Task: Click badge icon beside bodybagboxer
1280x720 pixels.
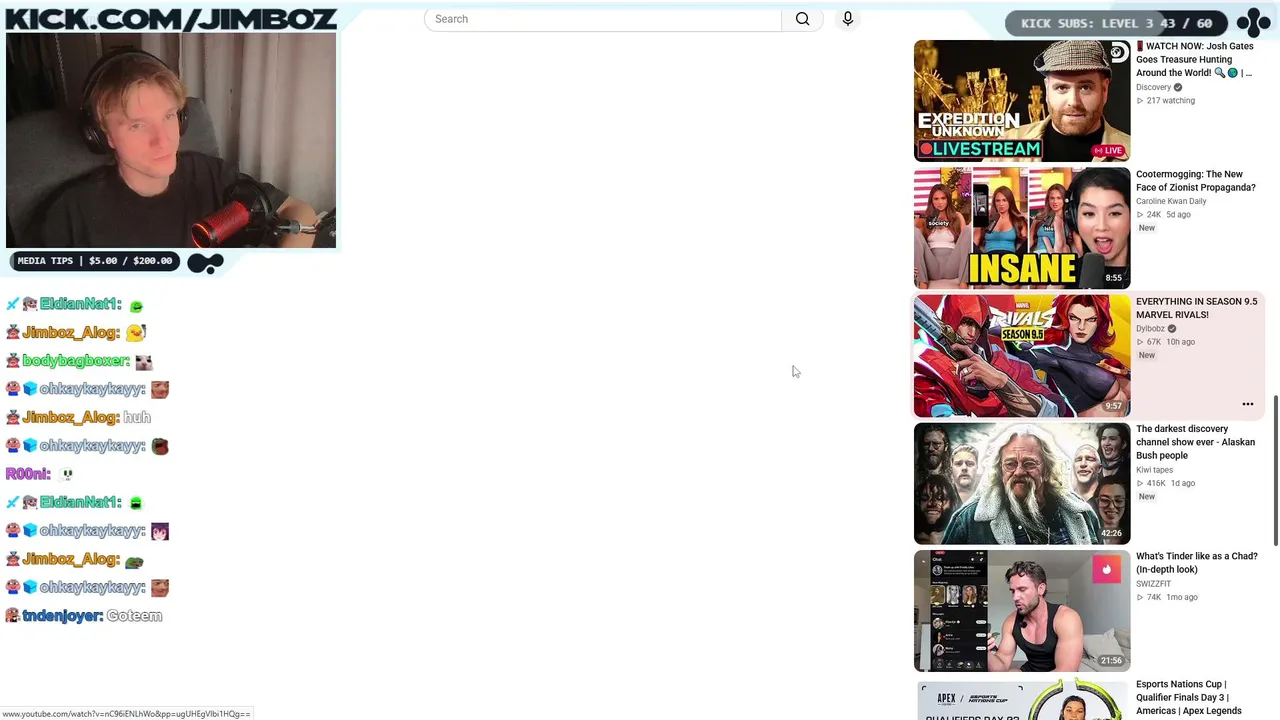Action: click(x=12, y=361)
